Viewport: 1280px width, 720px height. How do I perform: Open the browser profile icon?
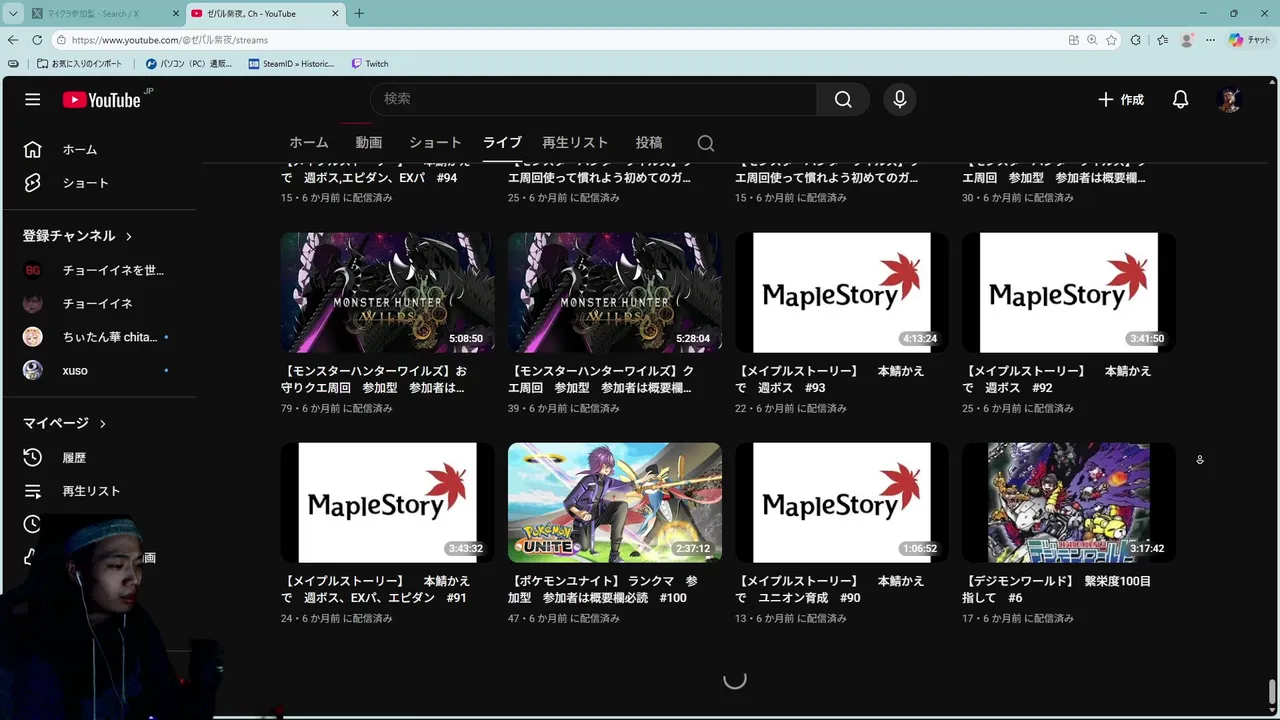tap(1187, 40)
